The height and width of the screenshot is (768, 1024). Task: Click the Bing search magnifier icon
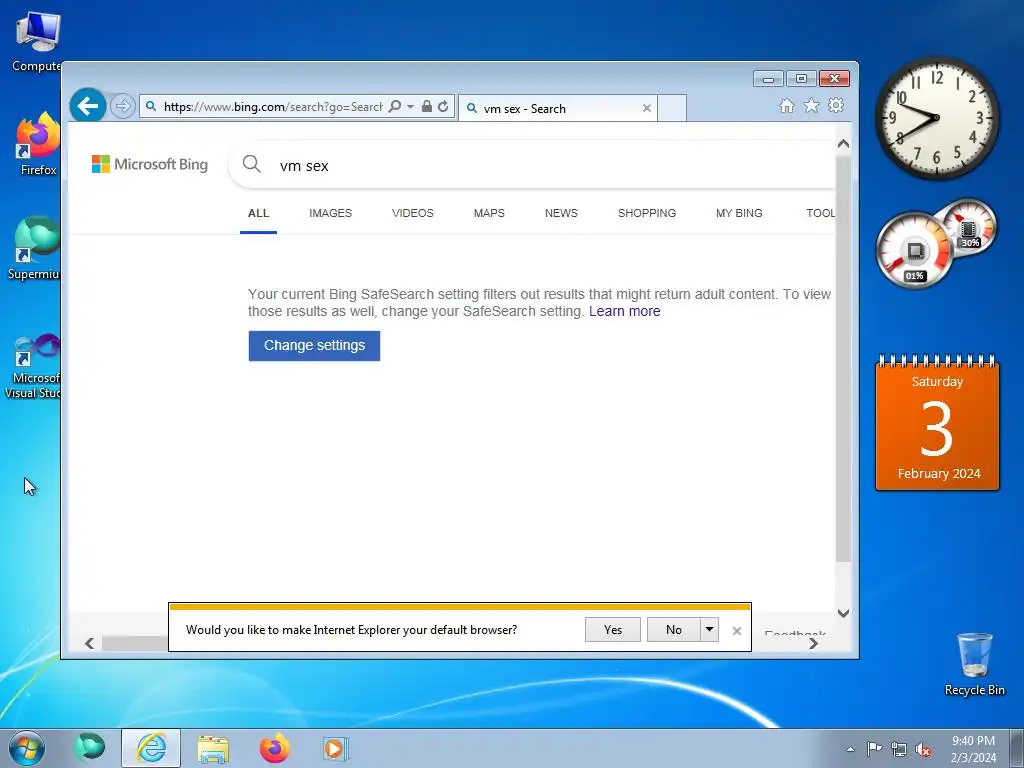[x=251, y=164]
